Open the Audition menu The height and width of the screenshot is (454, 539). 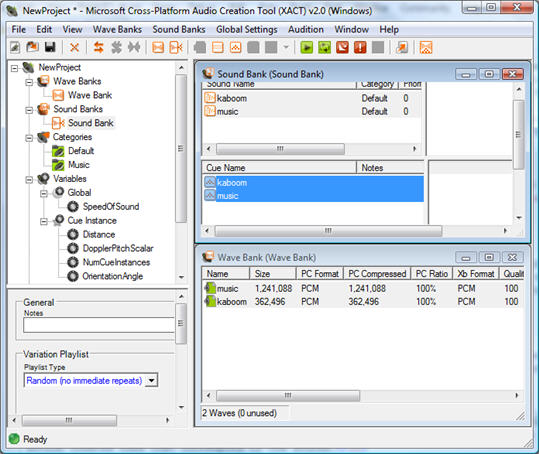(306, 30)
